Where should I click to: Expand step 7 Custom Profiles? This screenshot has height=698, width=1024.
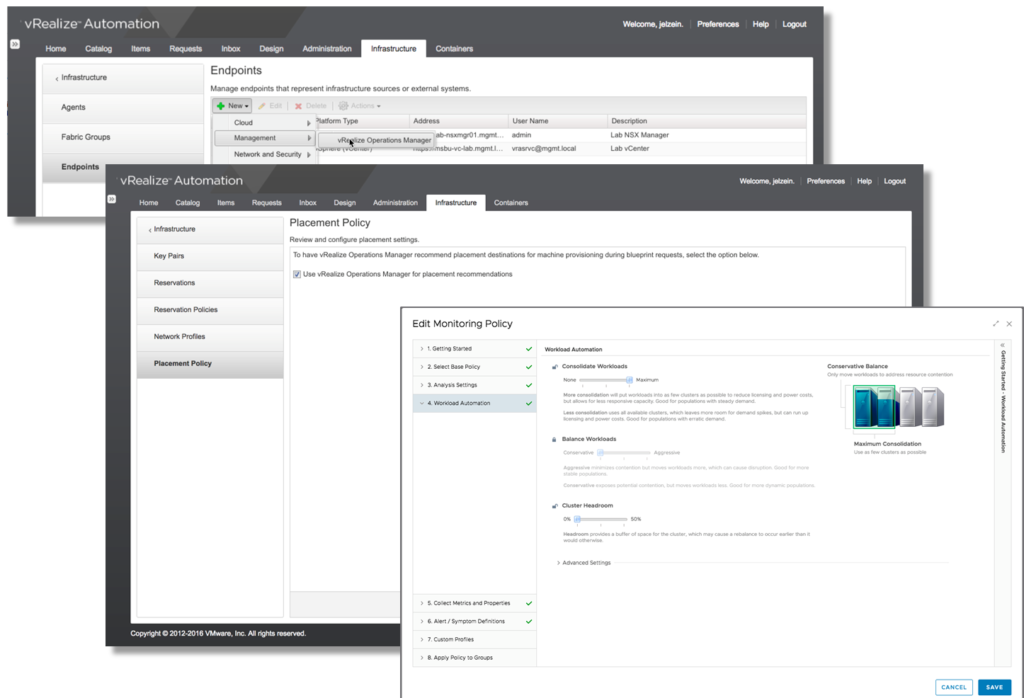point(448,640)
